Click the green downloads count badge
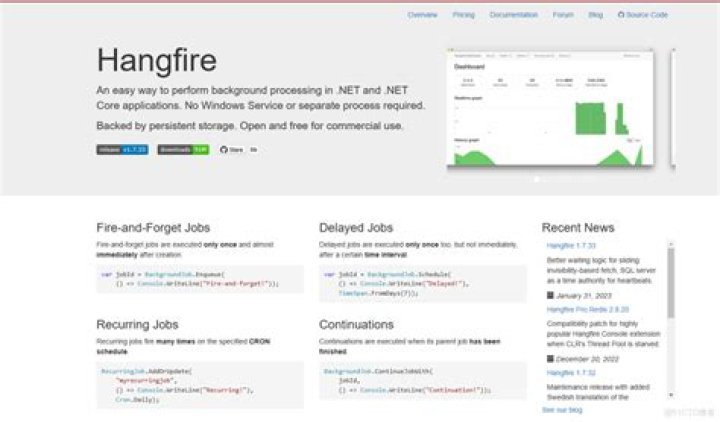The height and width of the screenshot is (422, 720). point(183,150)
